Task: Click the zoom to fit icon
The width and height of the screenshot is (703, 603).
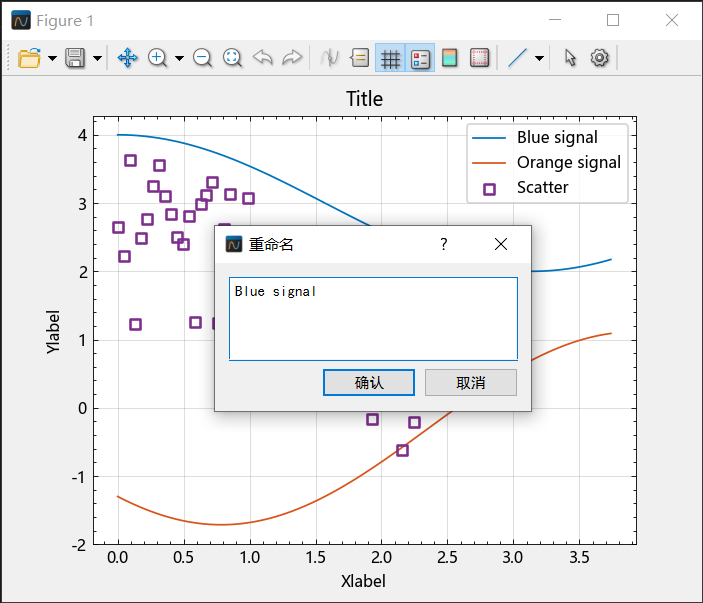Action: coord(232,58)
